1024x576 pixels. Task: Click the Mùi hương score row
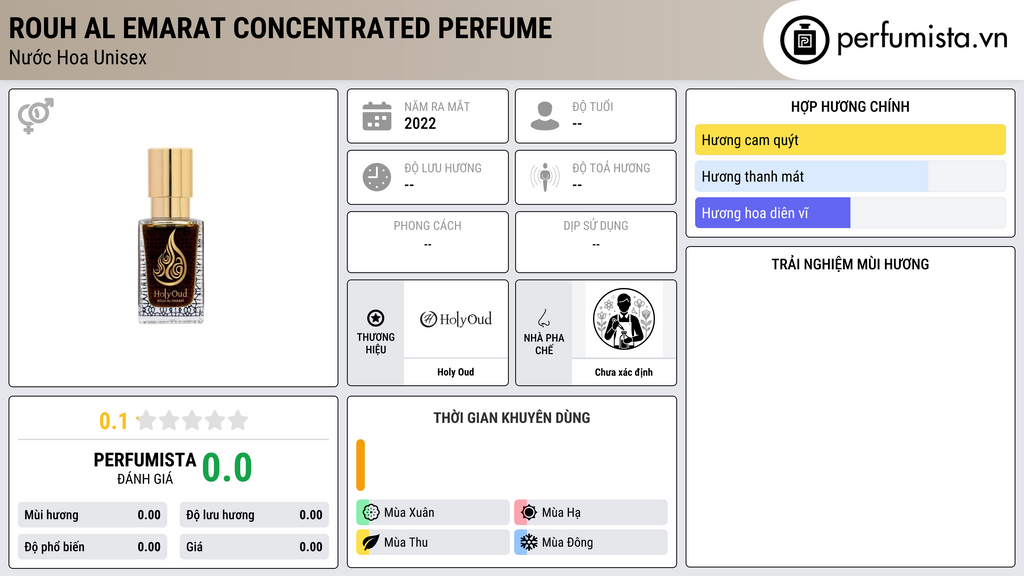click(x=92, y=515)
